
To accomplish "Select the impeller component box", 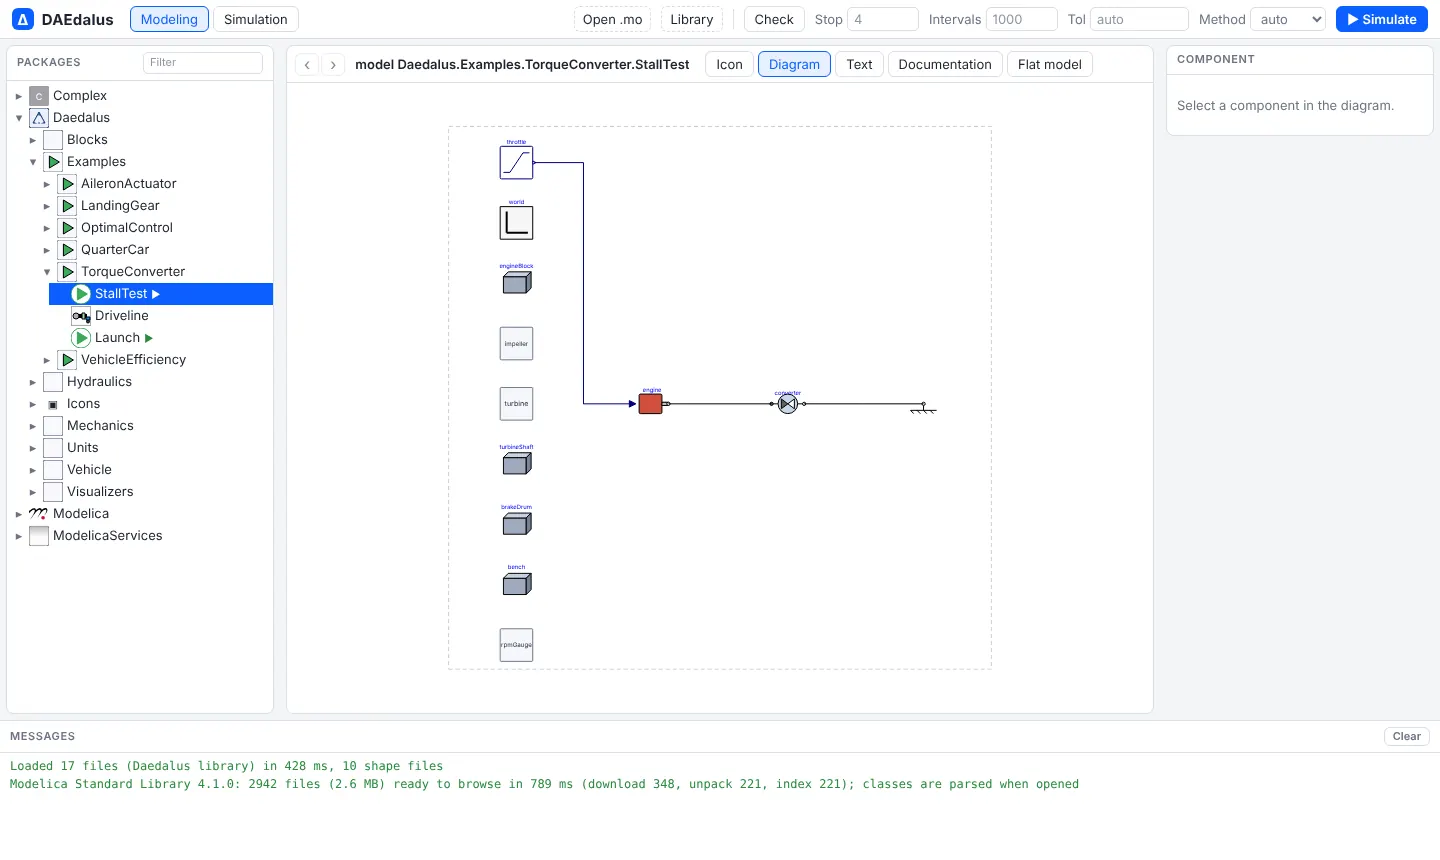I will coord(516,344).
